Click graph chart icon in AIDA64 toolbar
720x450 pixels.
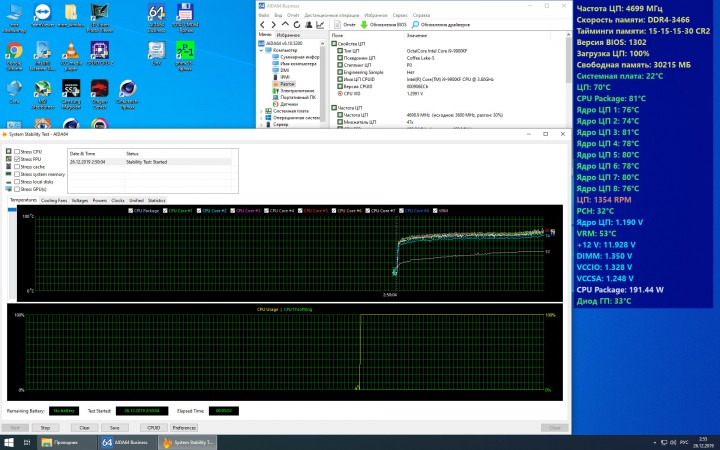[x=320, y=25]
